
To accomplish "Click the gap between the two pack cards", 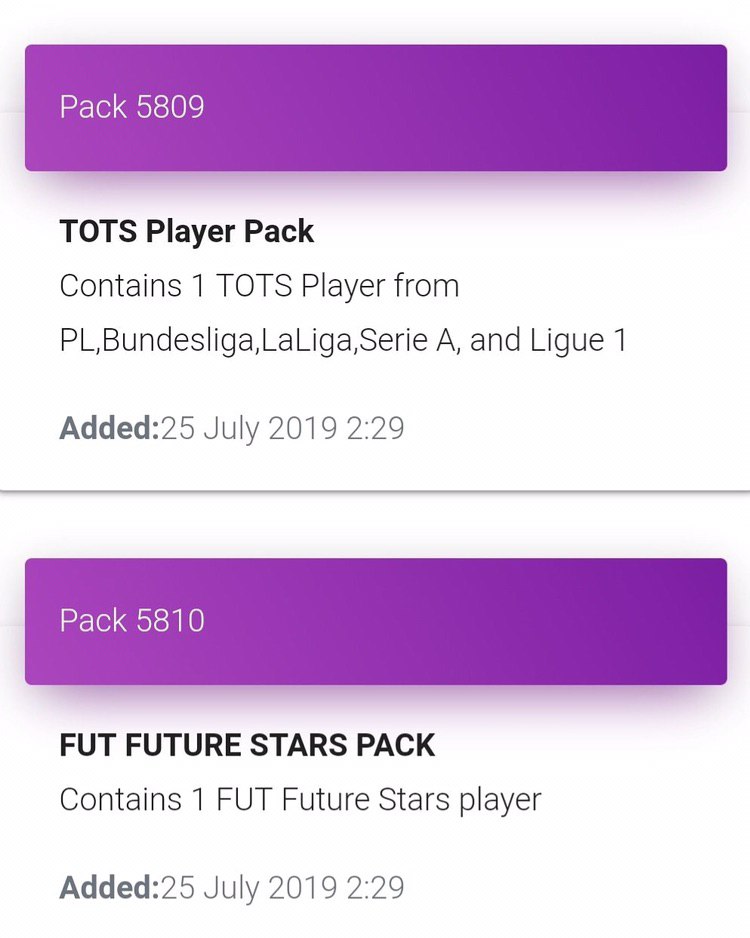I will click(x=375, y=522).
